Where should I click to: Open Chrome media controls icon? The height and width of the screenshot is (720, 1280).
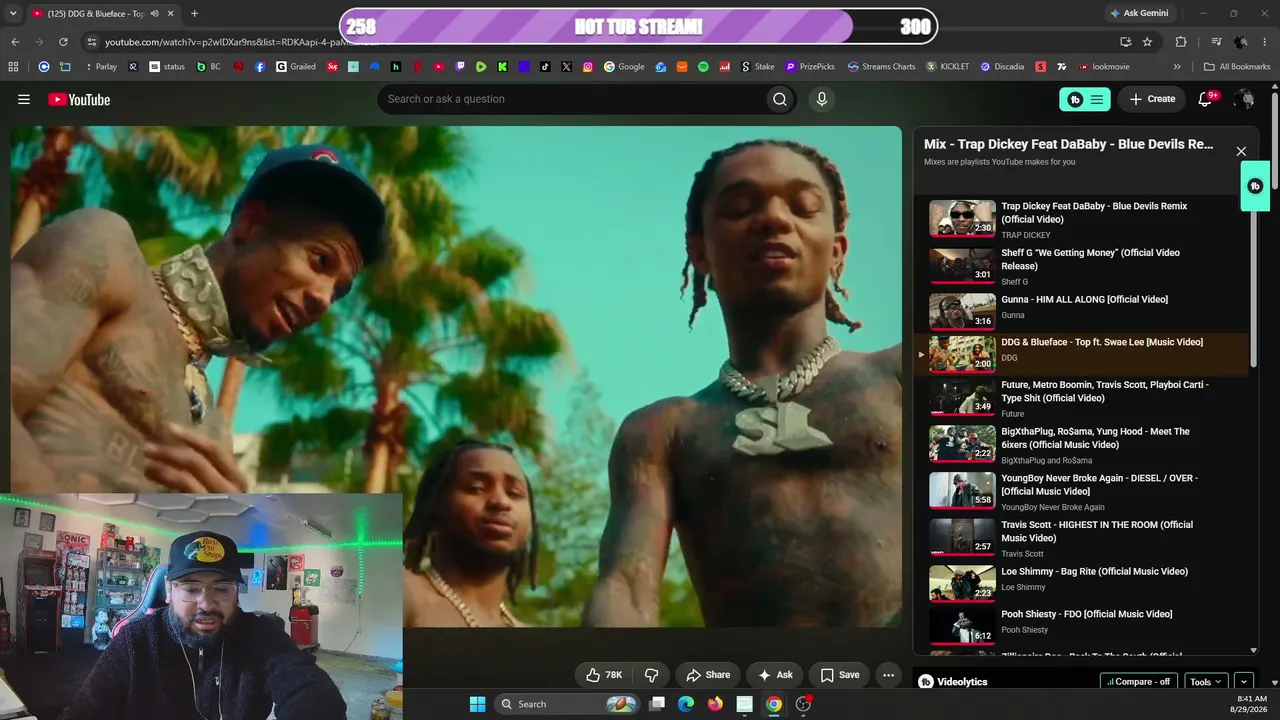point(1217,42)
